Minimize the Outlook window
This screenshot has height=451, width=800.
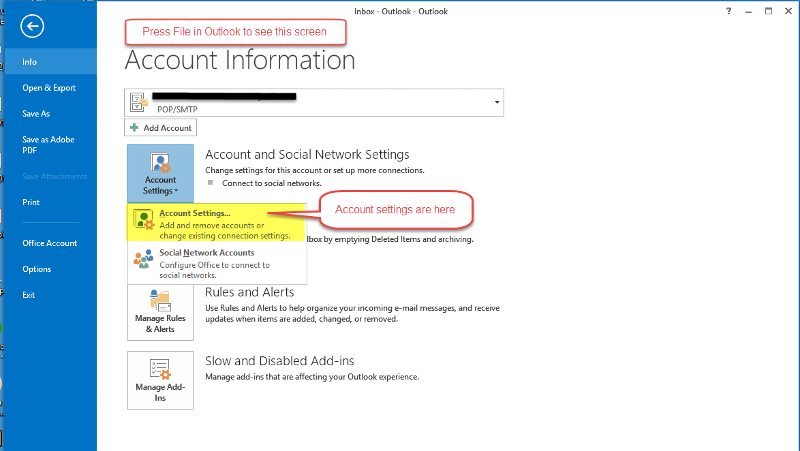pos(748,11)
